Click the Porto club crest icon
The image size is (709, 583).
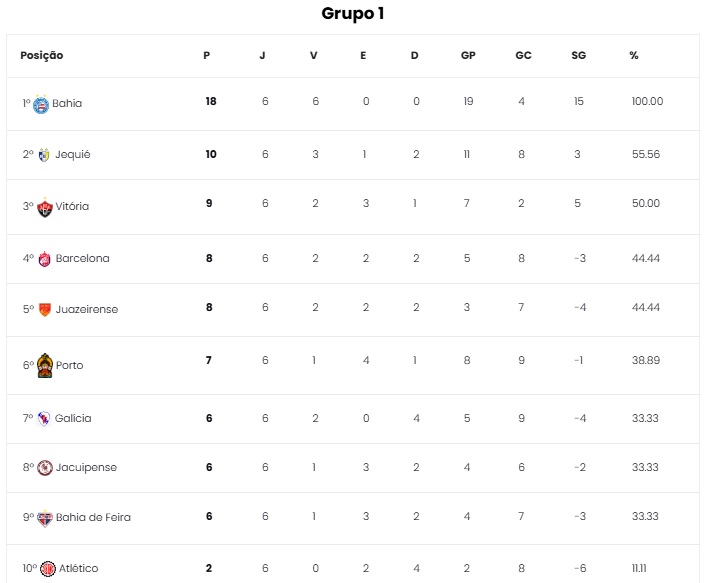pyautogui.click(x=44, y=365)
